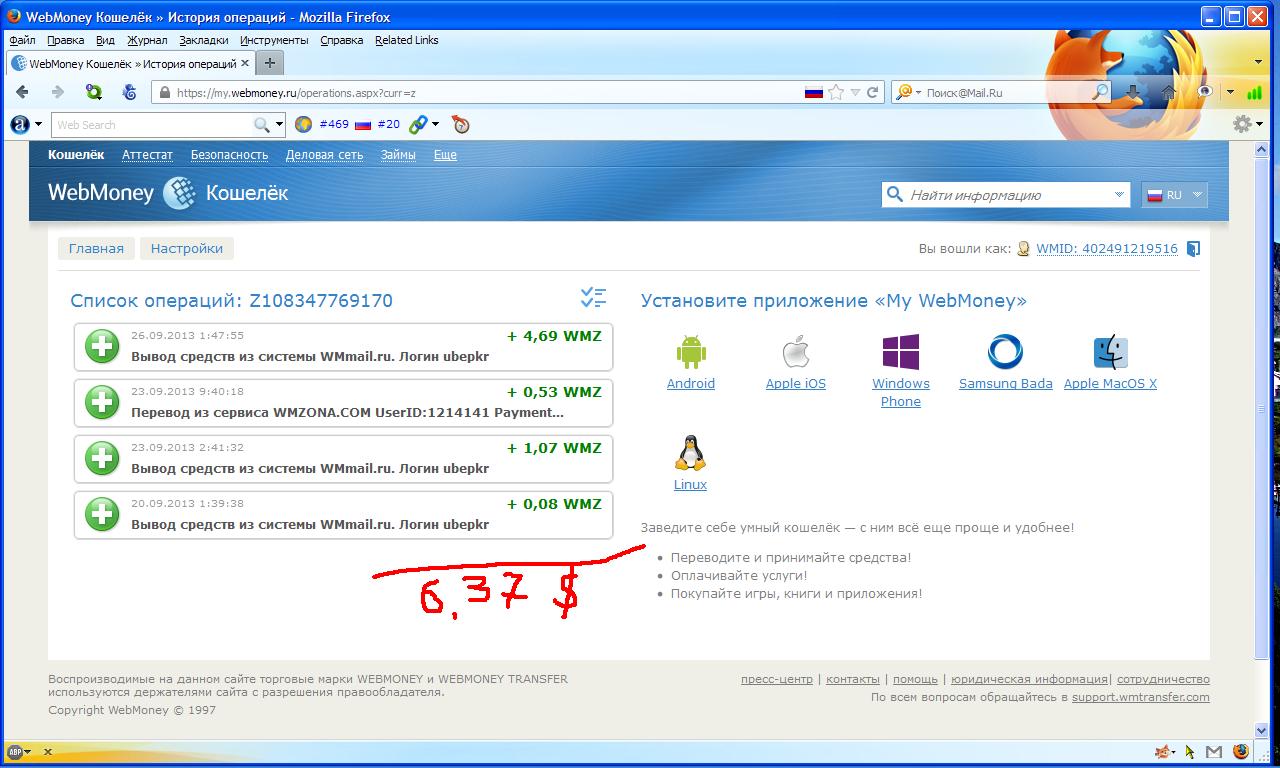Click the Samsung Bada circle icon
Screen dimensions: 1280x768
click(x=1005, y=352)
